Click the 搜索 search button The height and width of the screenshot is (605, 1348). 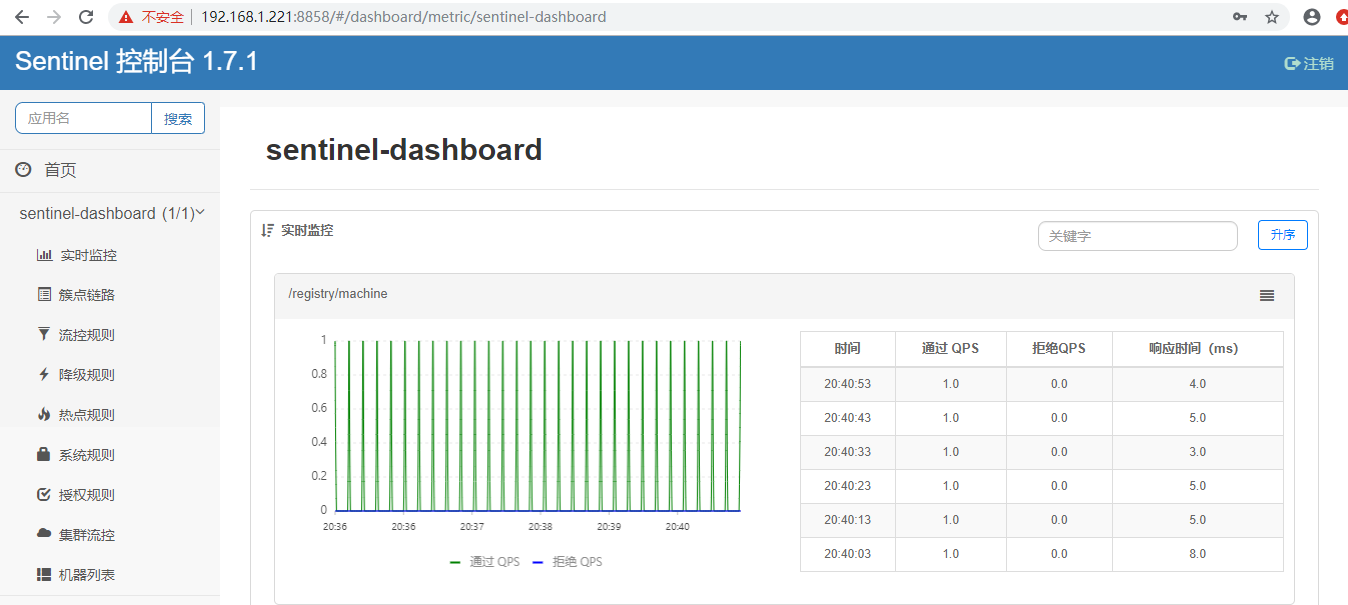(178, 118)
